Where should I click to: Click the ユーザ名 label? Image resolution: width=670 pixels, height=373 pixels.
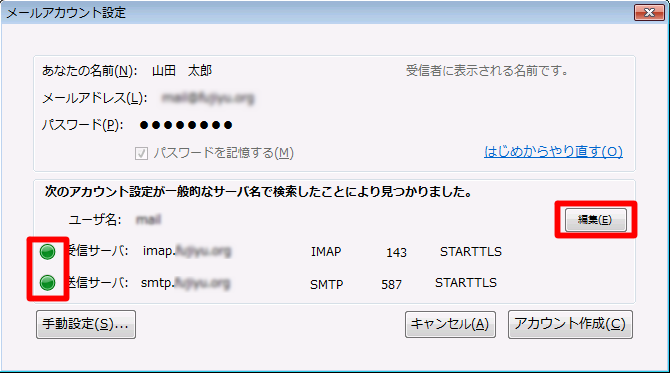pyautogui.click(x=95, y=220)
